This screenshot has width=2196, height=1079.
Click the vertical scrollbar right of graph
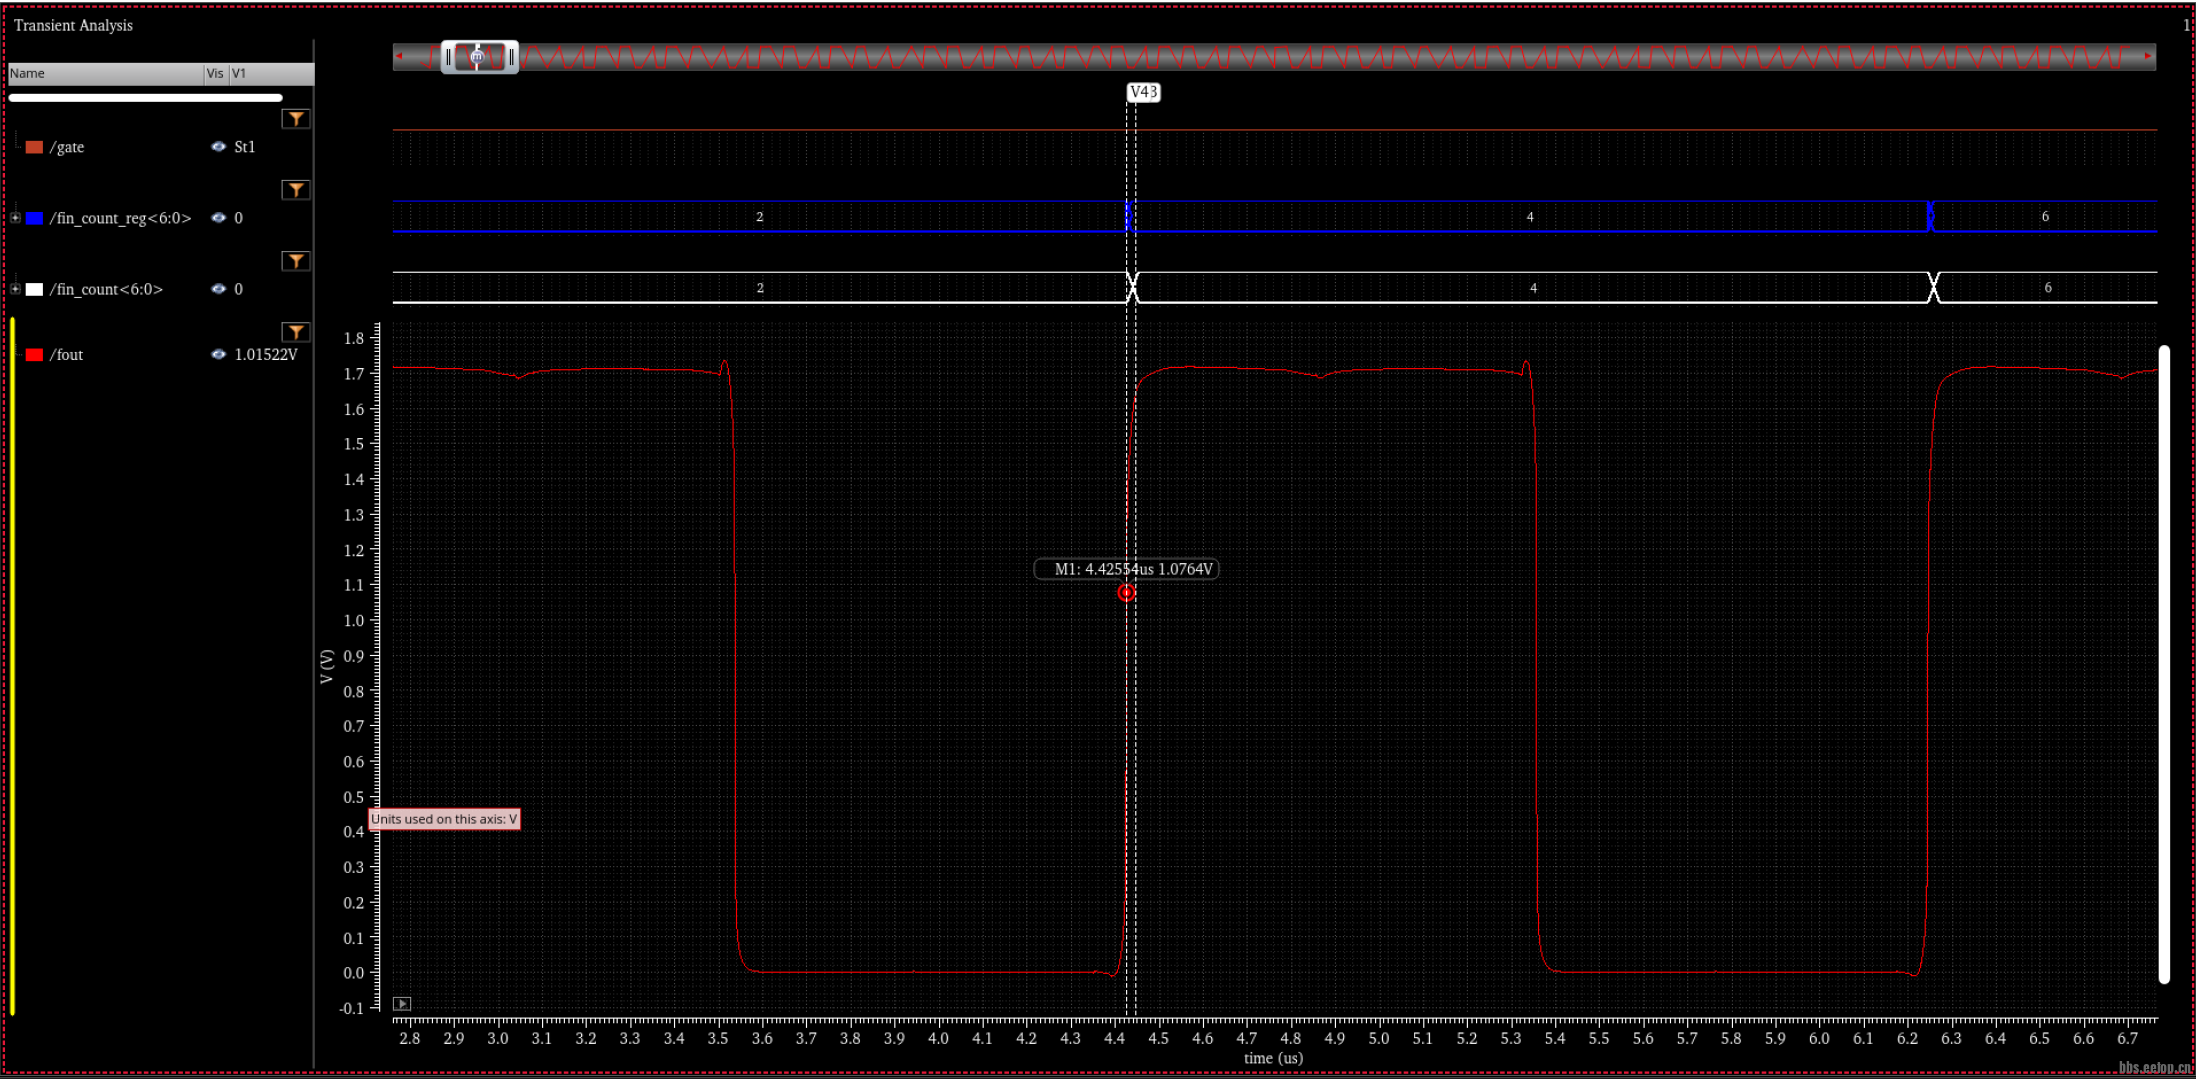(x=2164, y=665)
